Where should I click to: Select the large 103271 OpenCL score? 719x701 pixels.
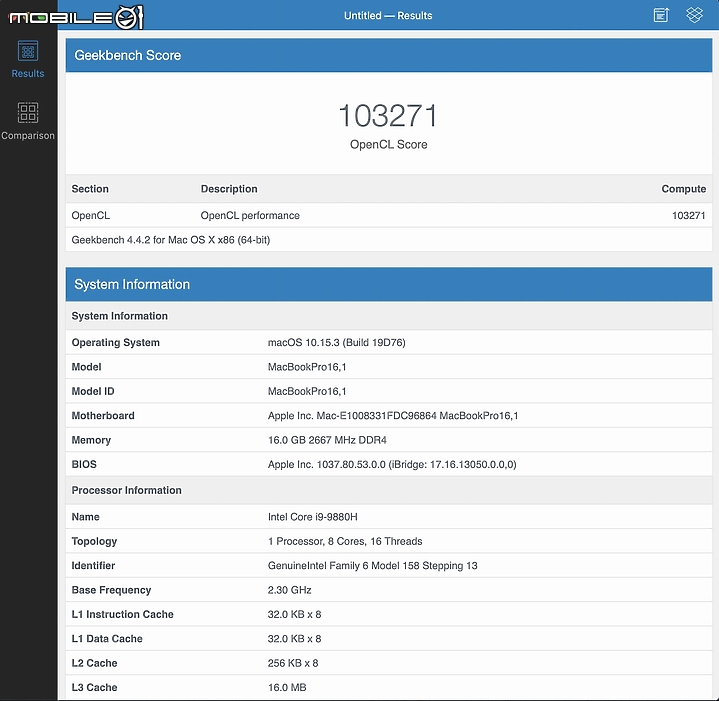click(x=388, y=115)
